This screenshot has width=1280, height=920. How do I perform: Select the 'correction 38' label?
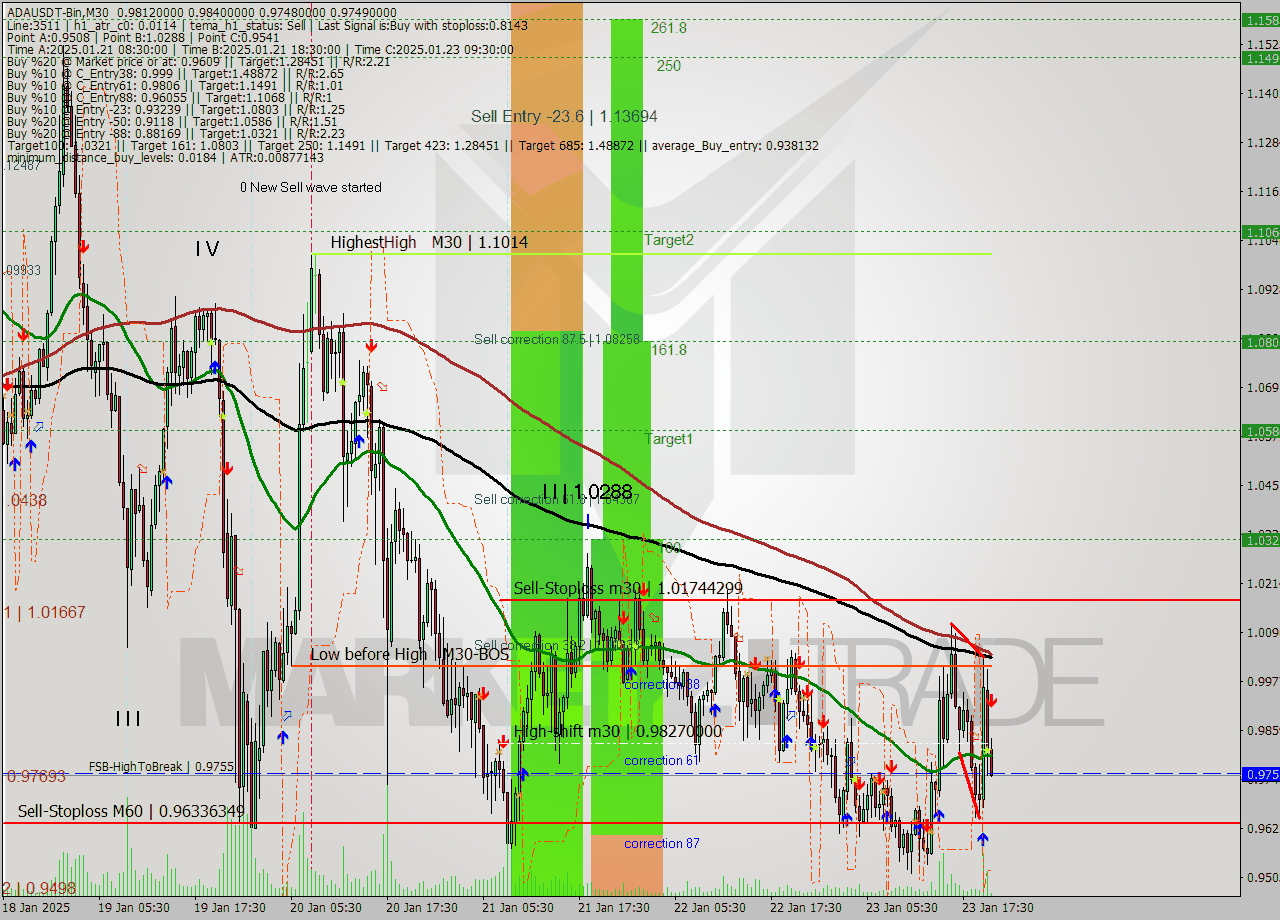tap(662, 684)
